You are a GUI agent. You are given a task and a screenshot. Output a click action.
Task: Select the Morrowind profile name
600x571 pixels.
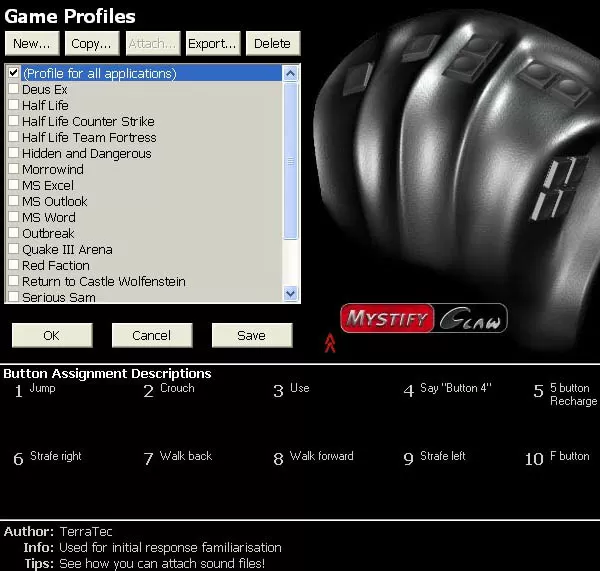coord(53,170)
